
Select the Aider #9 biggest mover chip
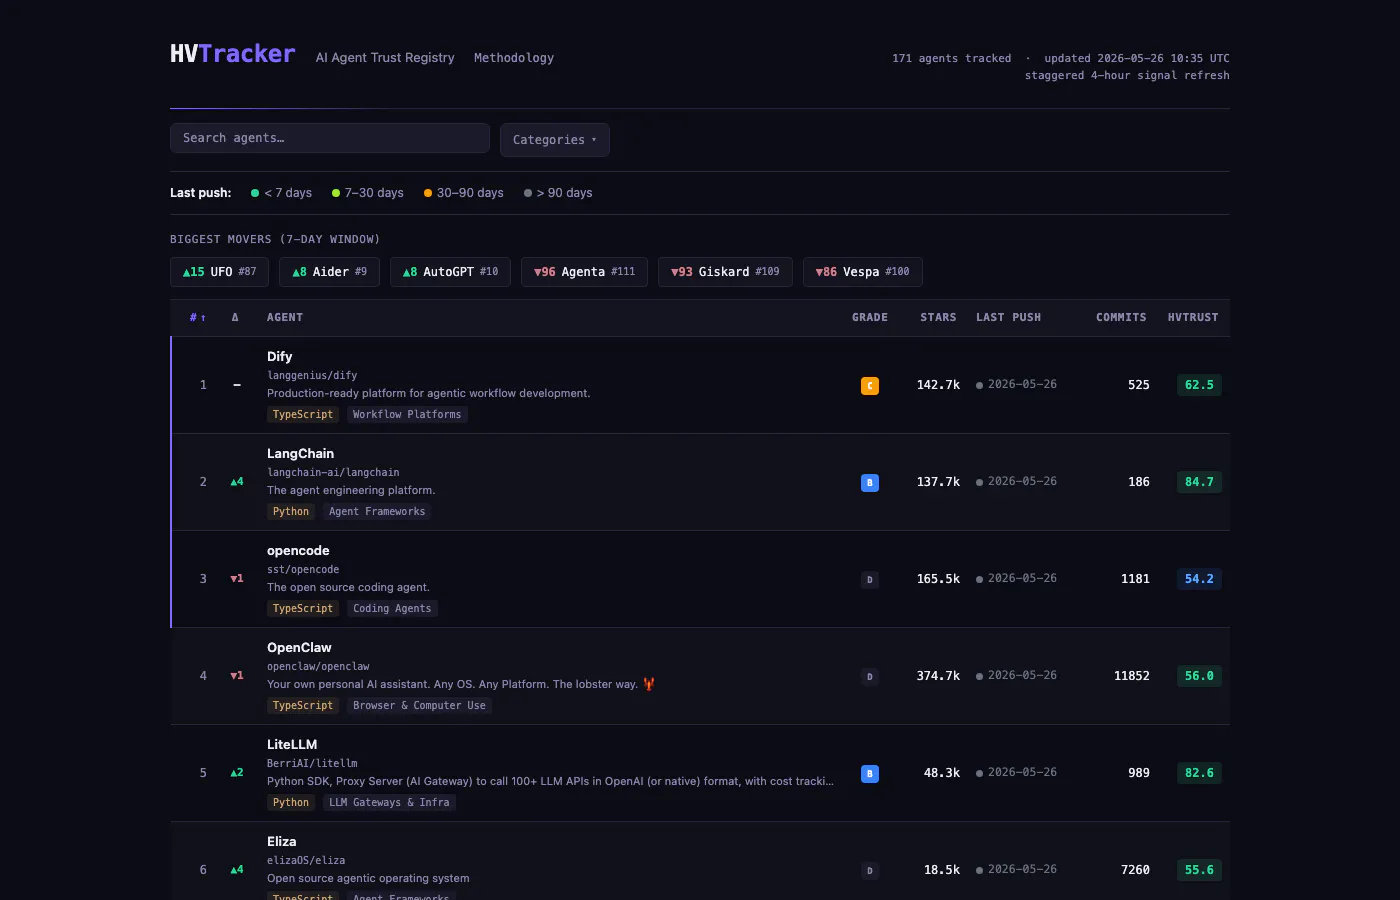[329, 272]
